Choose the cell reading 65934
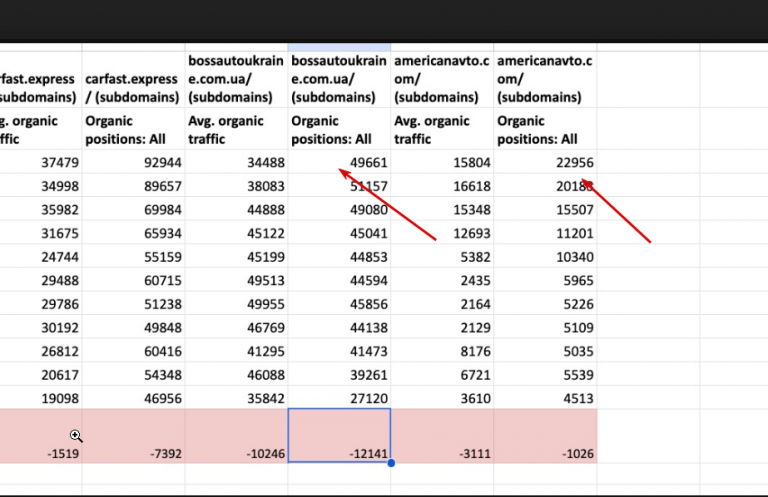Screen dimensions: 768x497 point(134,233)
